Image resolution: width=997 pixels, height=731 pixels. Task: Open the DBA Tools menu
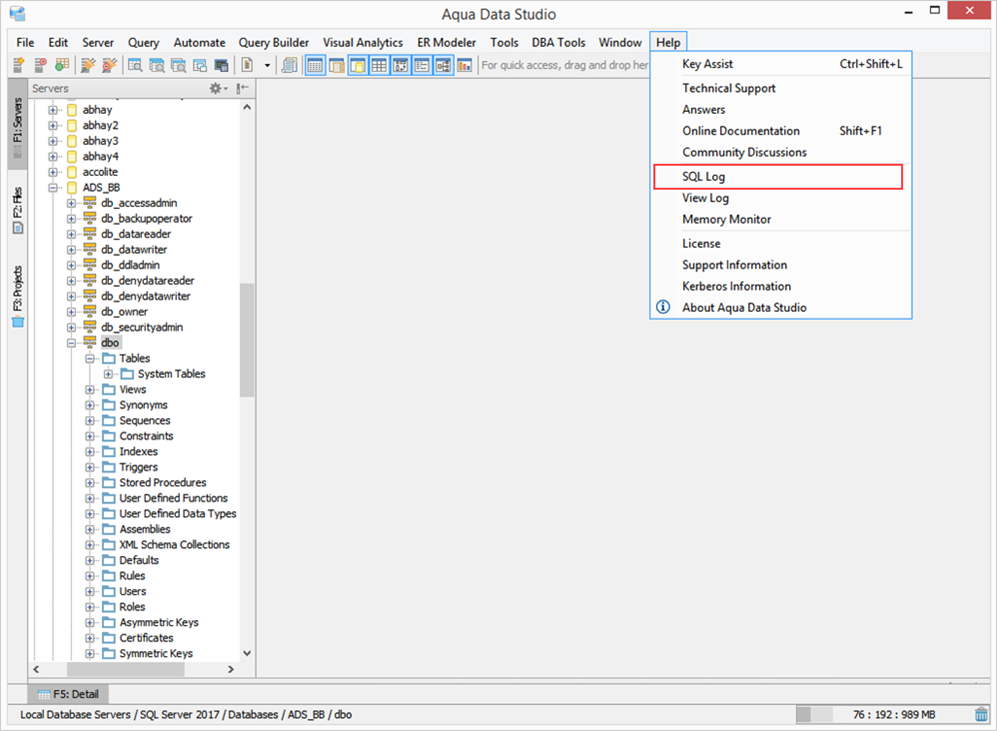(558, 43)
